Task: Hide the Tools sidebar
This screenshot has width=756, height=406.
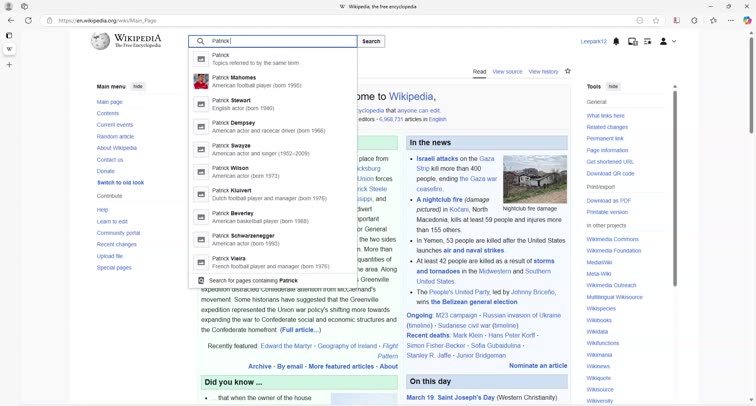Action: [613, 86]
